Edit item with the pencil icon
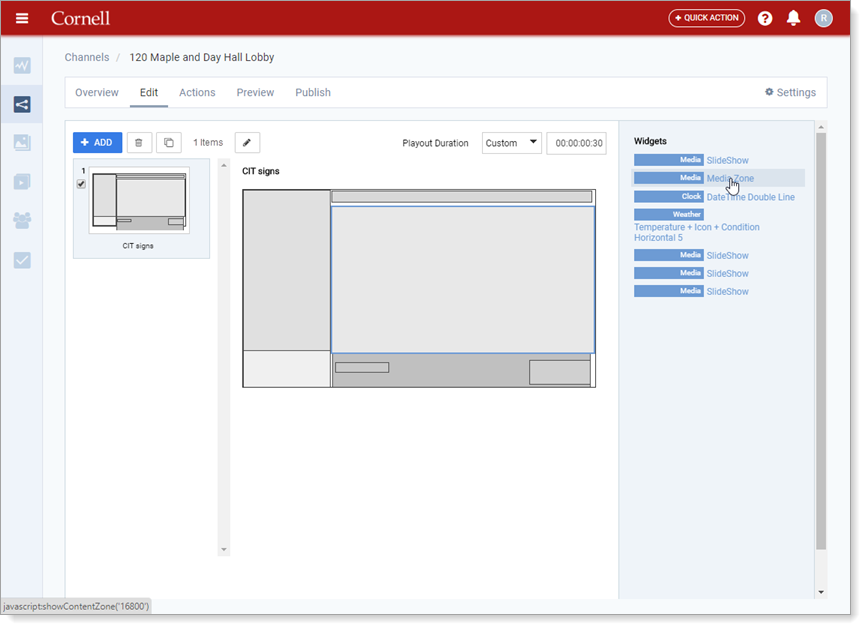Viewport: 866px width, 630px height. pyautogui.click(x=247, y=142)
